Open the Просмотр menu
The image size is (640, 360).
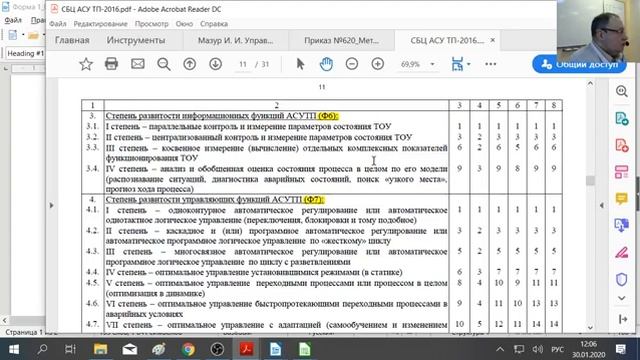click(x=151, y=24)
